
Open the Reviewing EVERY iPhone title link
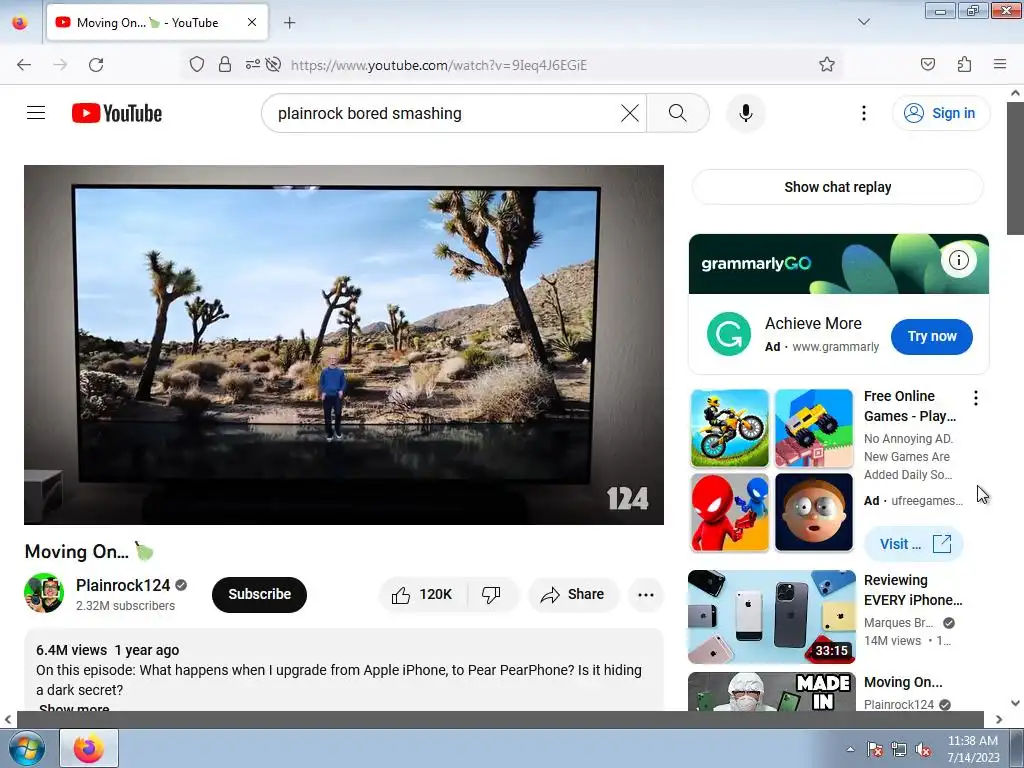[913, 590]
